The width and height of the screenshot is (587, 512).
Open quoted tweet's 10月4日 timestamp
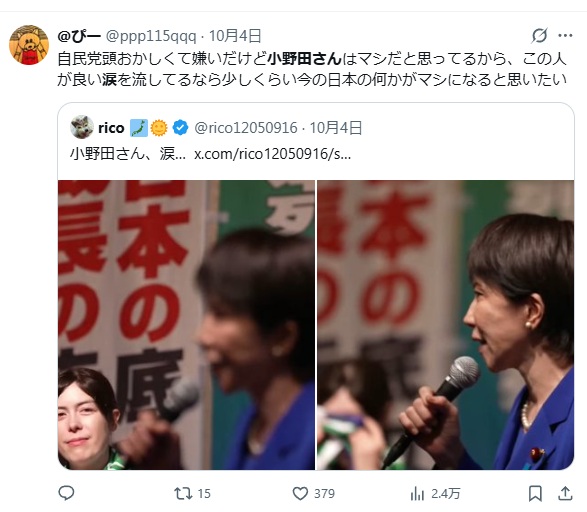[x=335, y=128]
